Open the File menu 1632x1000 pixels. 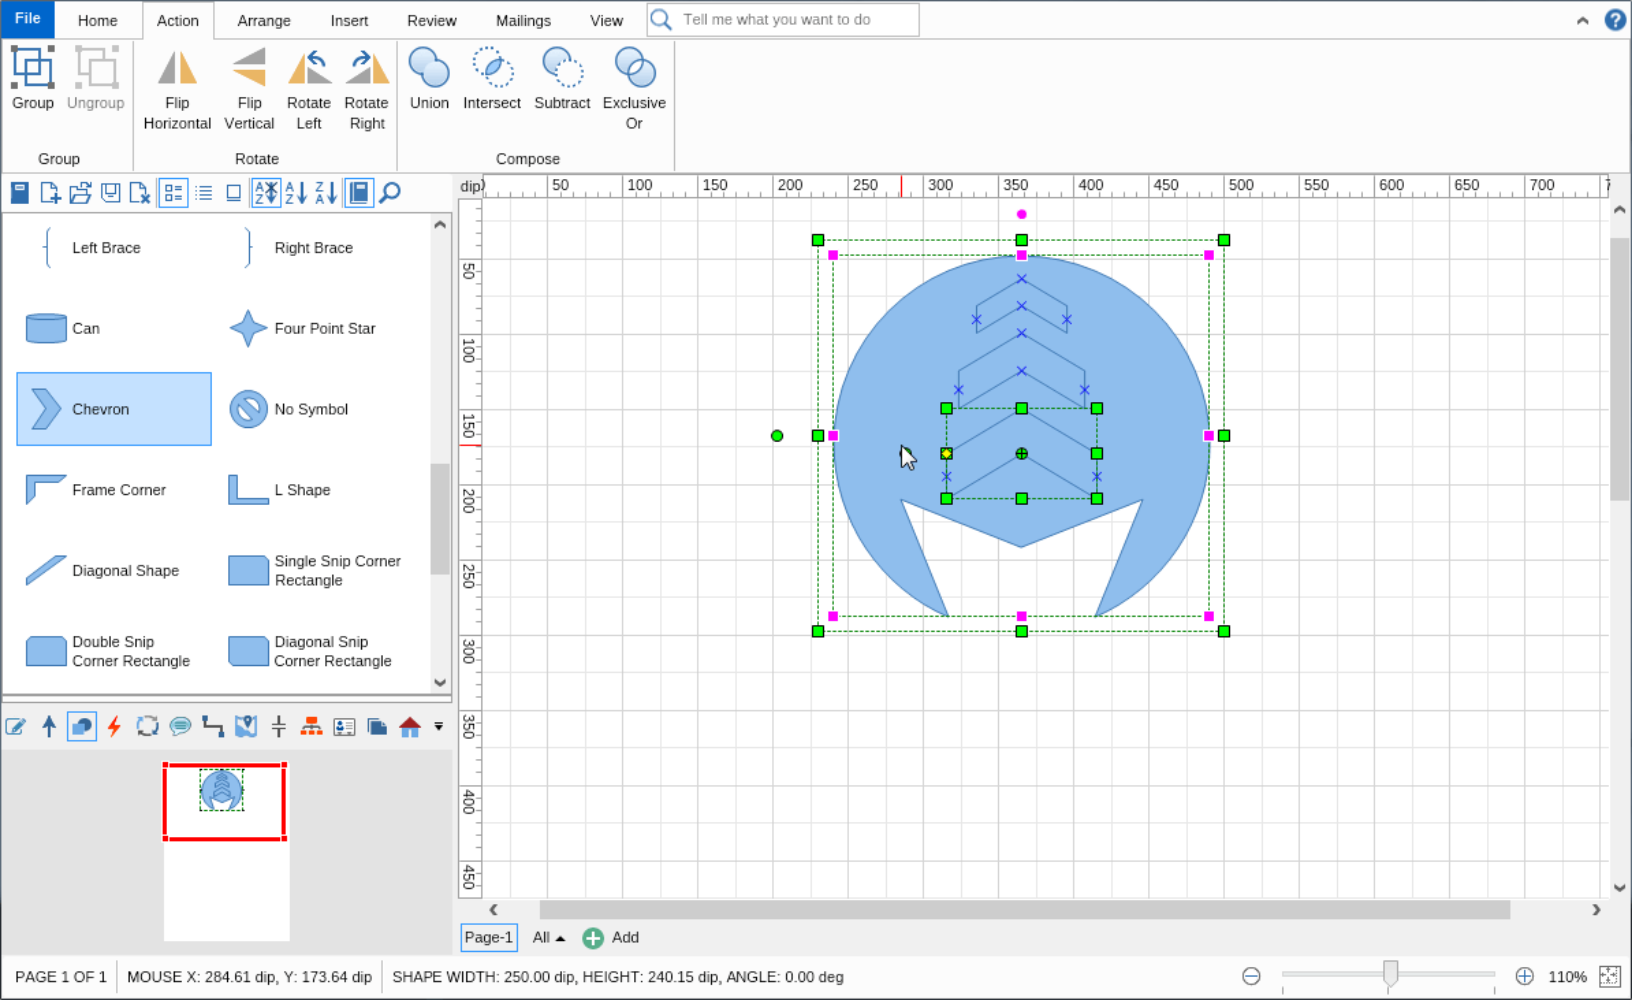(x=27, y=18)
